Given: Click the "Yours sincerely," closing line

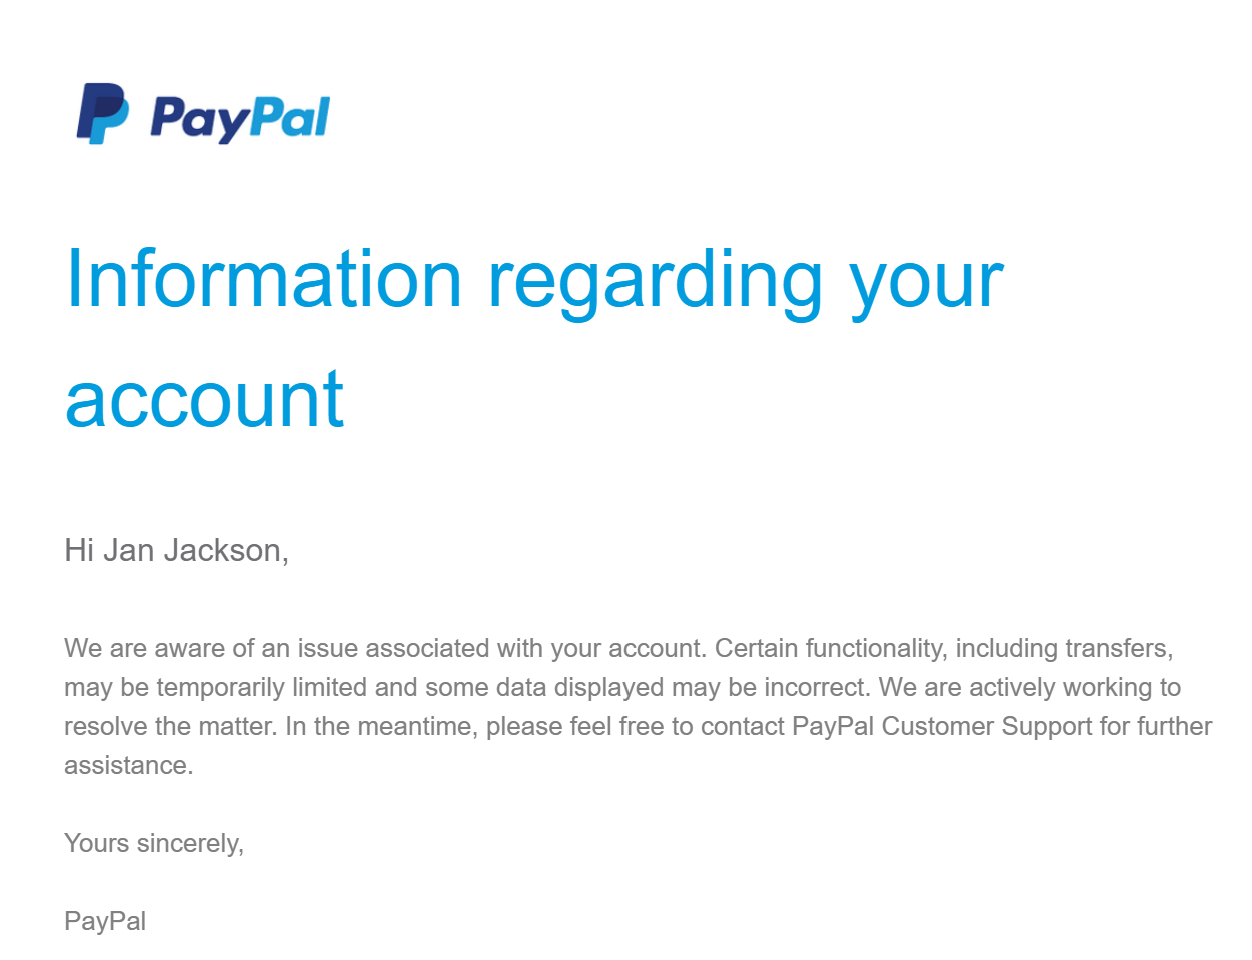Looking at the screenshot, I should (154, 843).
